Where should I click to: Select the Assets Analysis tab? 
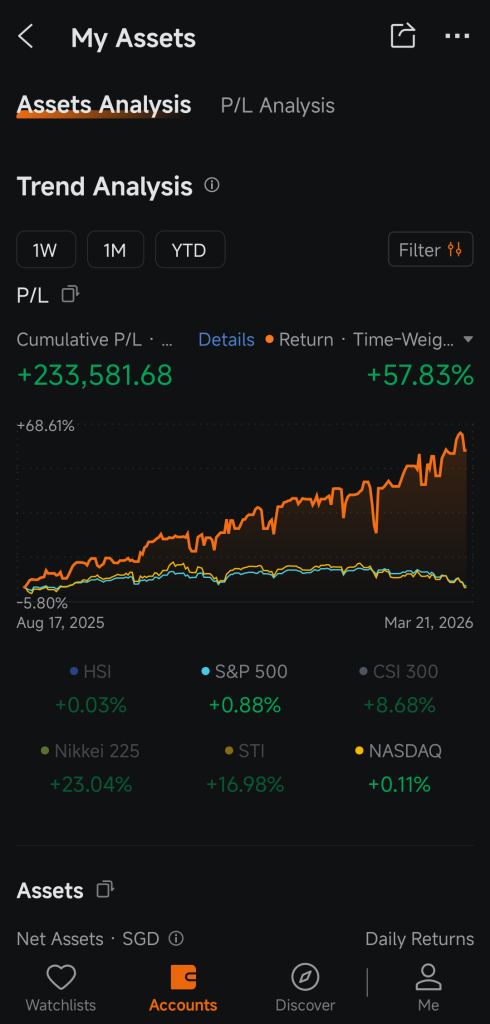click(104, 105)
